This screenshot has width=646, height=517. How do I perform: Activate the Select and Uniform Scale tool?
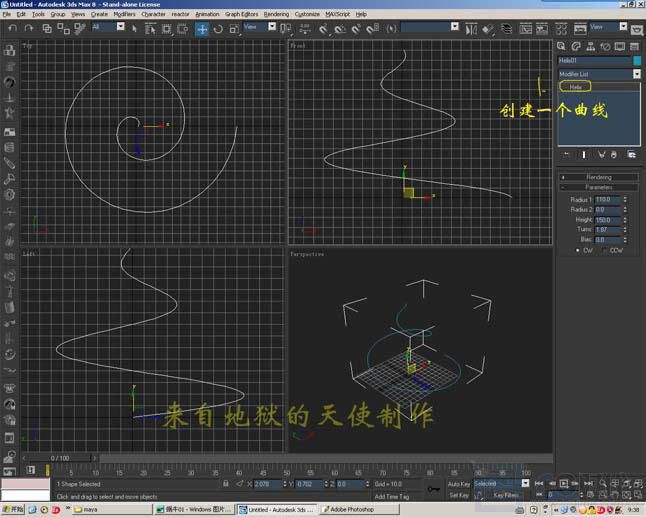click(x=234, y=29)
